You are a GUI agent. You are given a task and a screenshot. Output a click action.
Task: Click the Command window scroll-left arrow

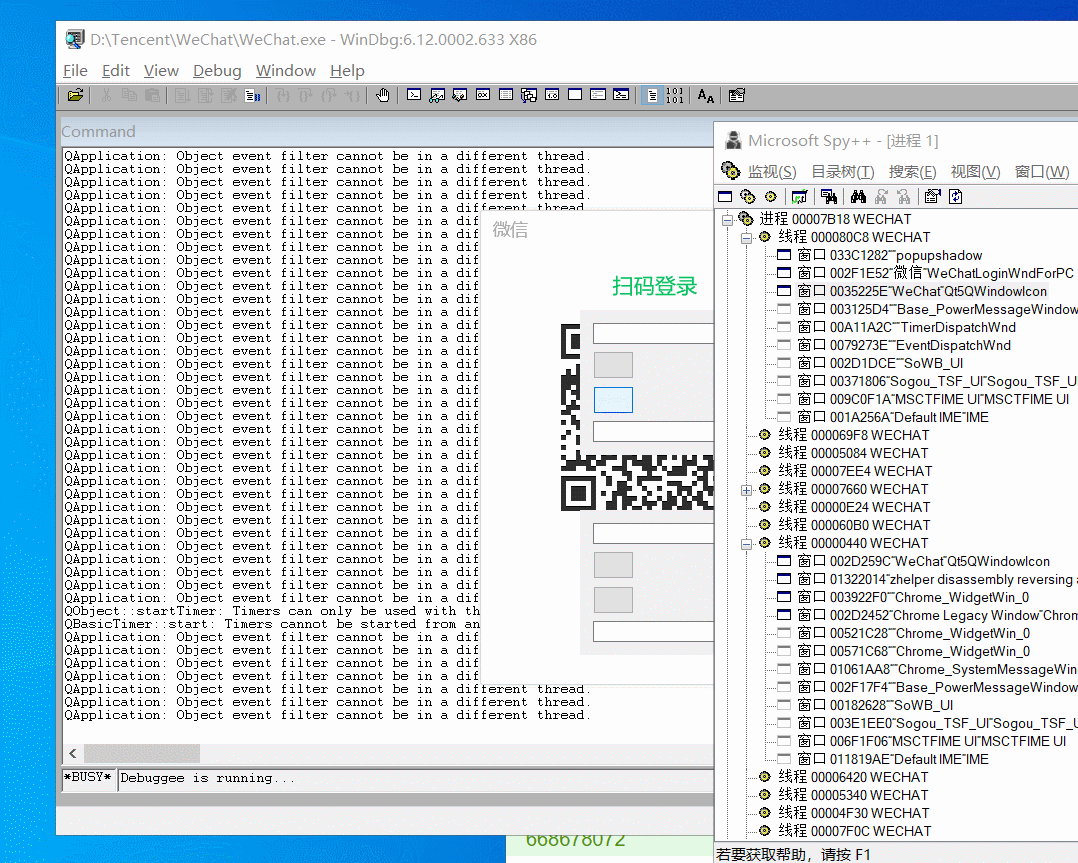[73, 753]
